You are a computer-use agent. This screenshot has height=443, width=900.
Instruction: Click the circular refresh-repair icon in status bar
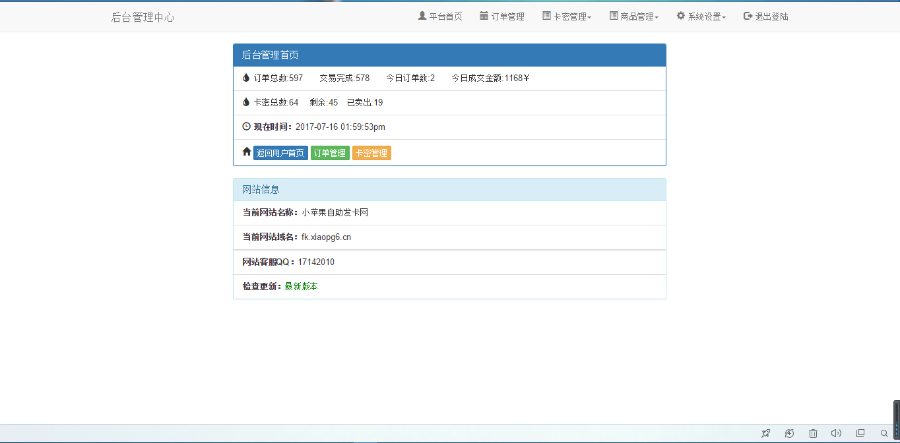pos(789,433)
